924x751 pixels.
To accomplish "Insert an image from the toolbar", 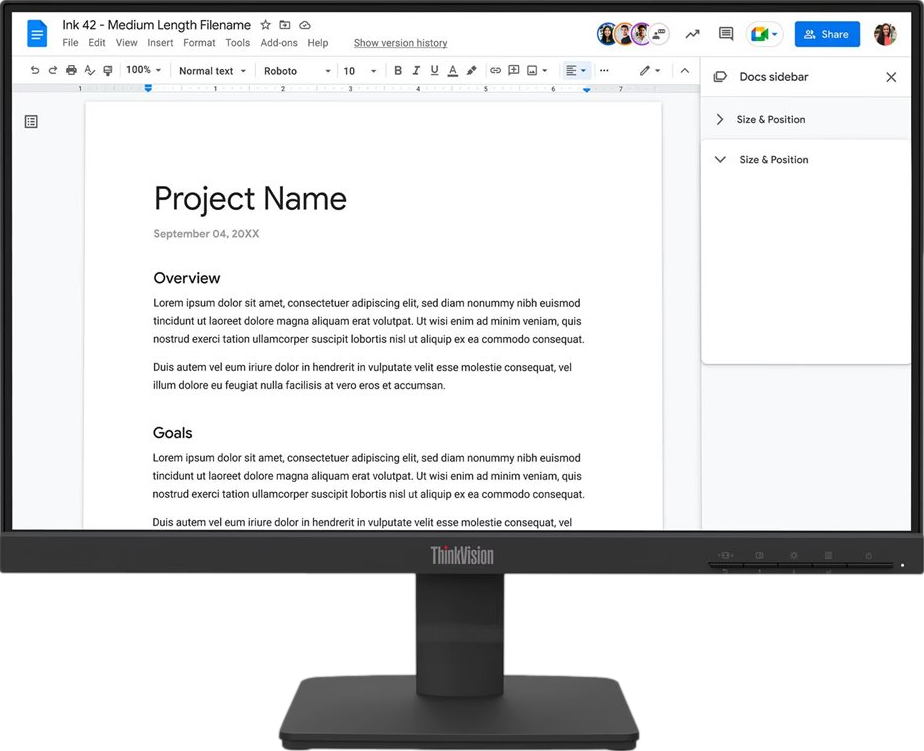I will pos(532,70).
